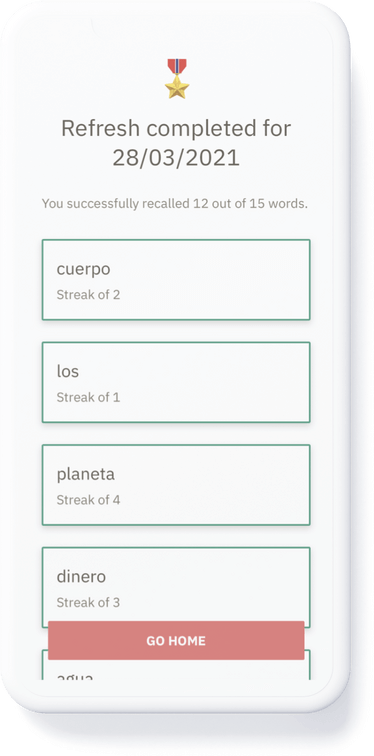Viewport: 374px width, 756px height.
Task: Select the partially hidden agua card
Action: 176,670
